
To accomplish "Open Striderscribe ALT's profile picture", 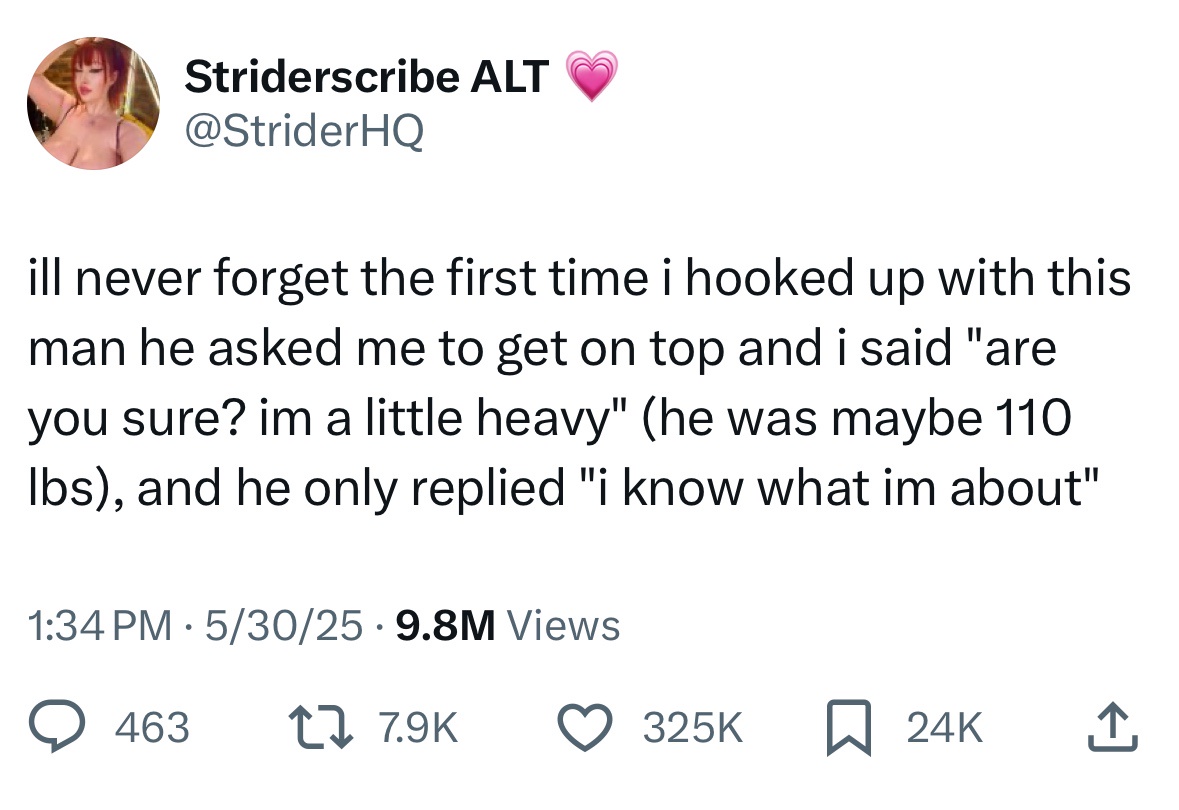I will pos(93,102).
